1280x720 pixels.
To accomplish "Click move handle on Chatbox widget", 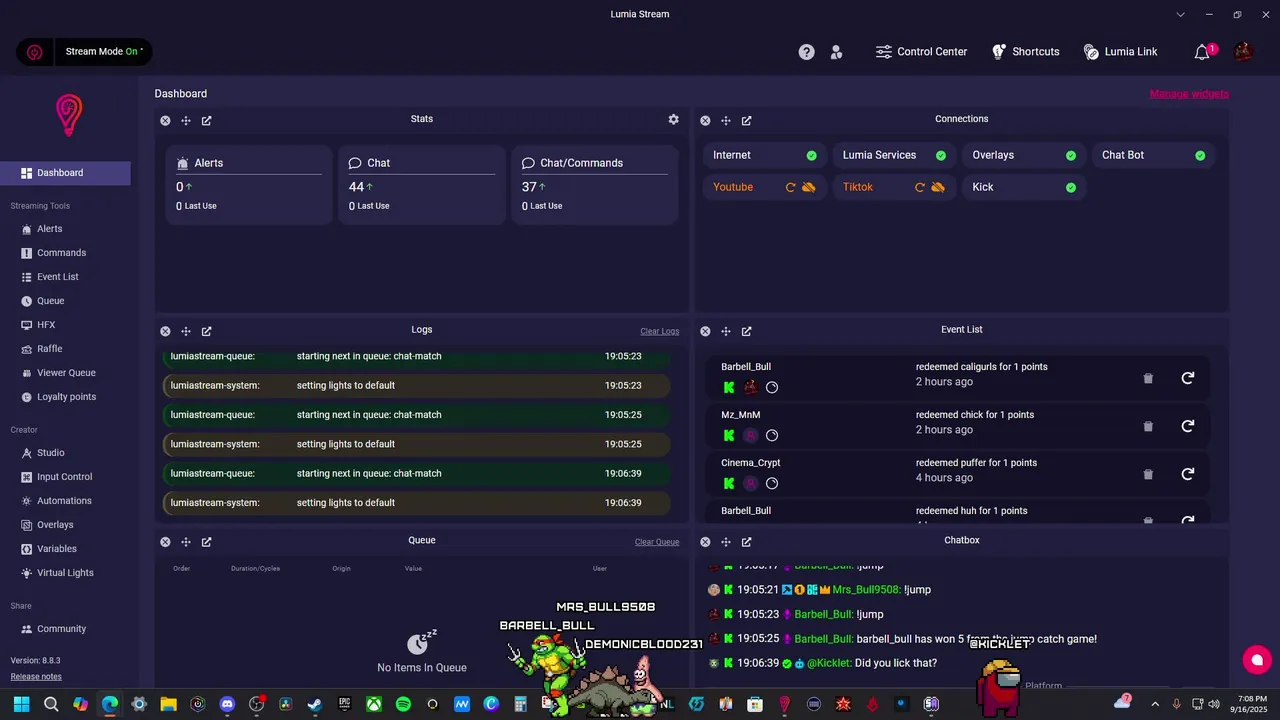I will [726, 542].
